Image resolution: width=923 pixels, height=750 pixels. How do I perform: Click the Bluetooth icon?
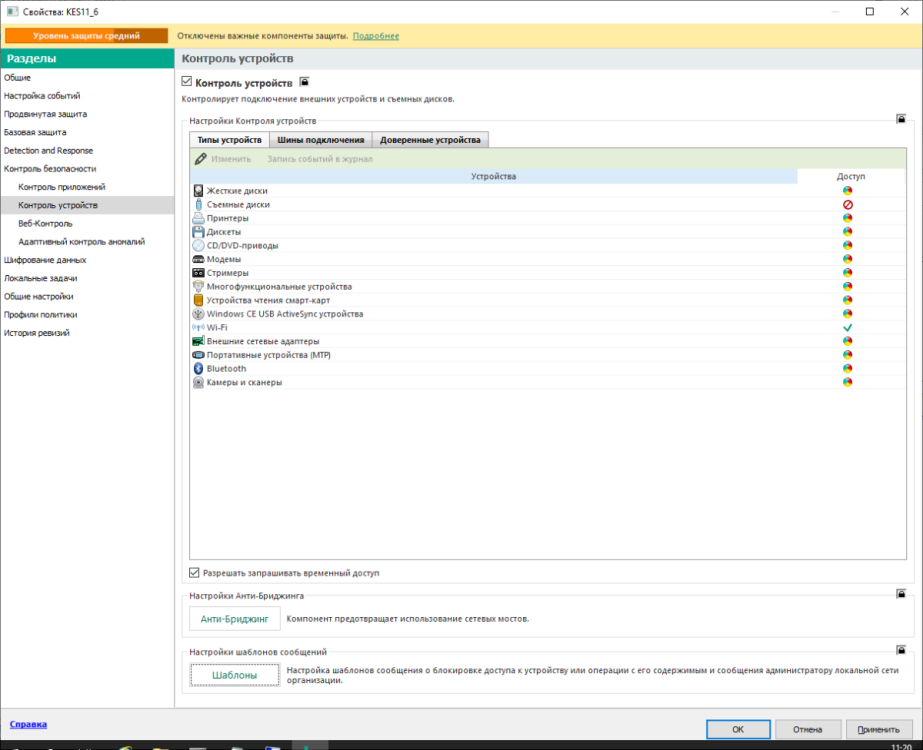tap(198, 369)
